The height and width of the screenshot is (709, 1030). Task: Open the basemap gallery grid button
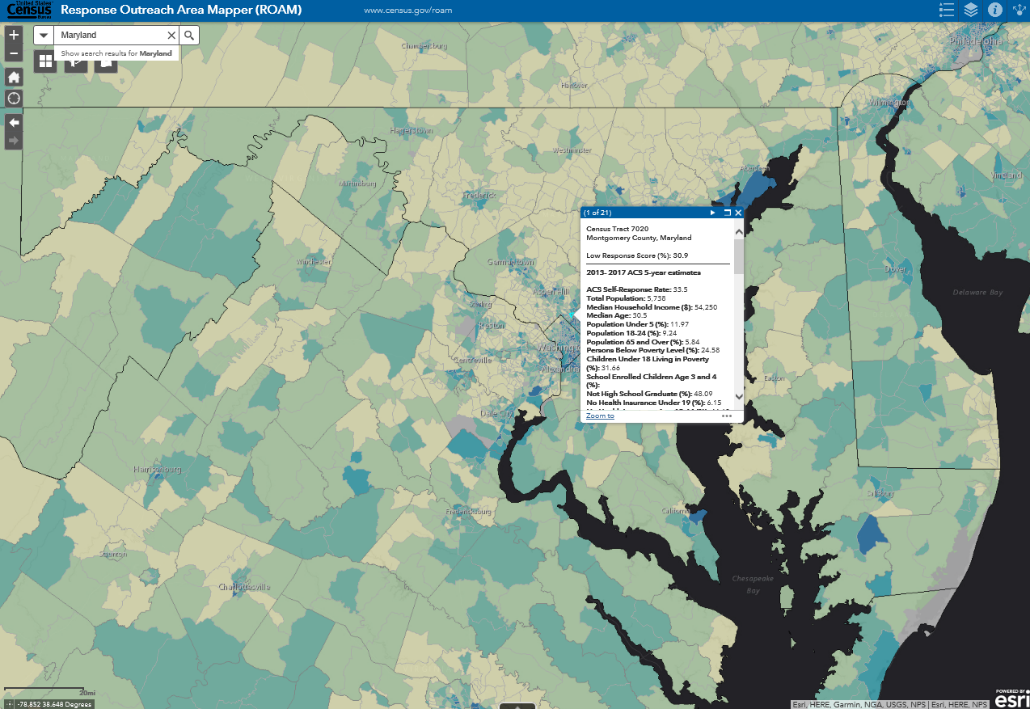[x=45, y=61]
